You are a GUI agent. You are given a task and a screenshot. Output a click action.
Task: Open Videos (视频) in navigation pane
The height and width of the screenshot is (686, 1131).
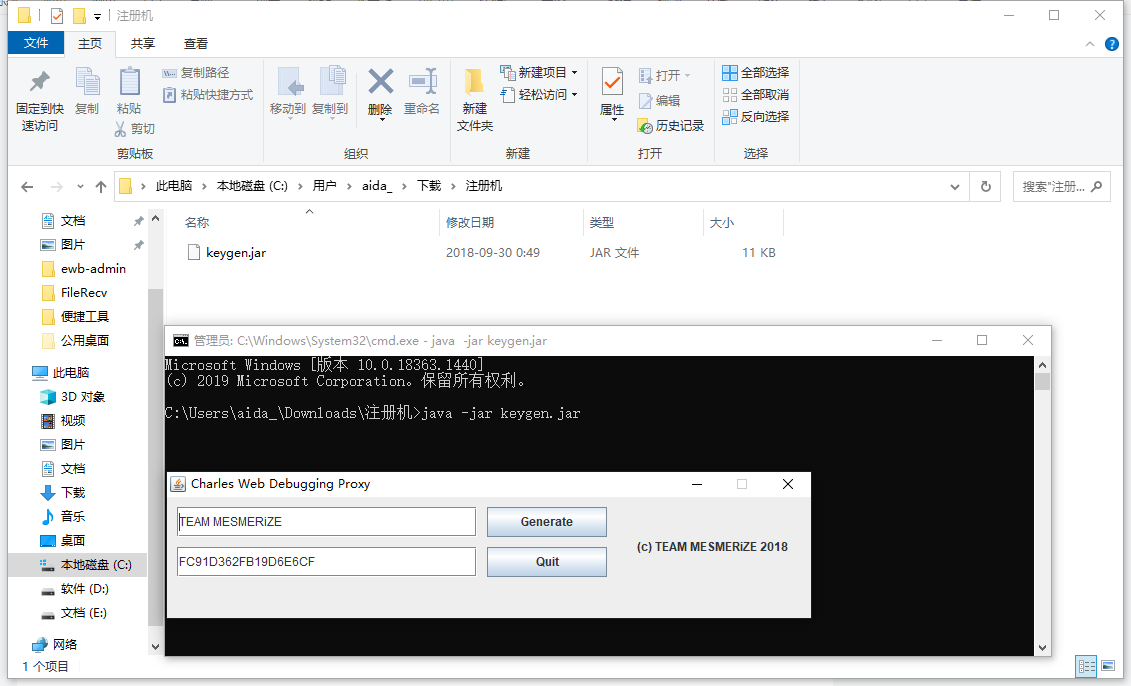[63, 421]
